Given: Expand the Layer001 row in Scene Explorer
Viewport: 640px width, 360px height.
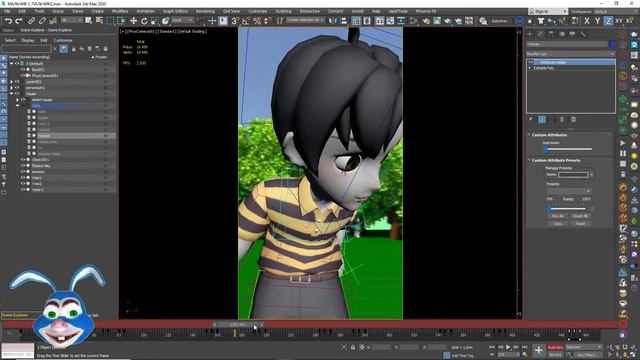Looking at the screenshot, I should coord(11,82).
